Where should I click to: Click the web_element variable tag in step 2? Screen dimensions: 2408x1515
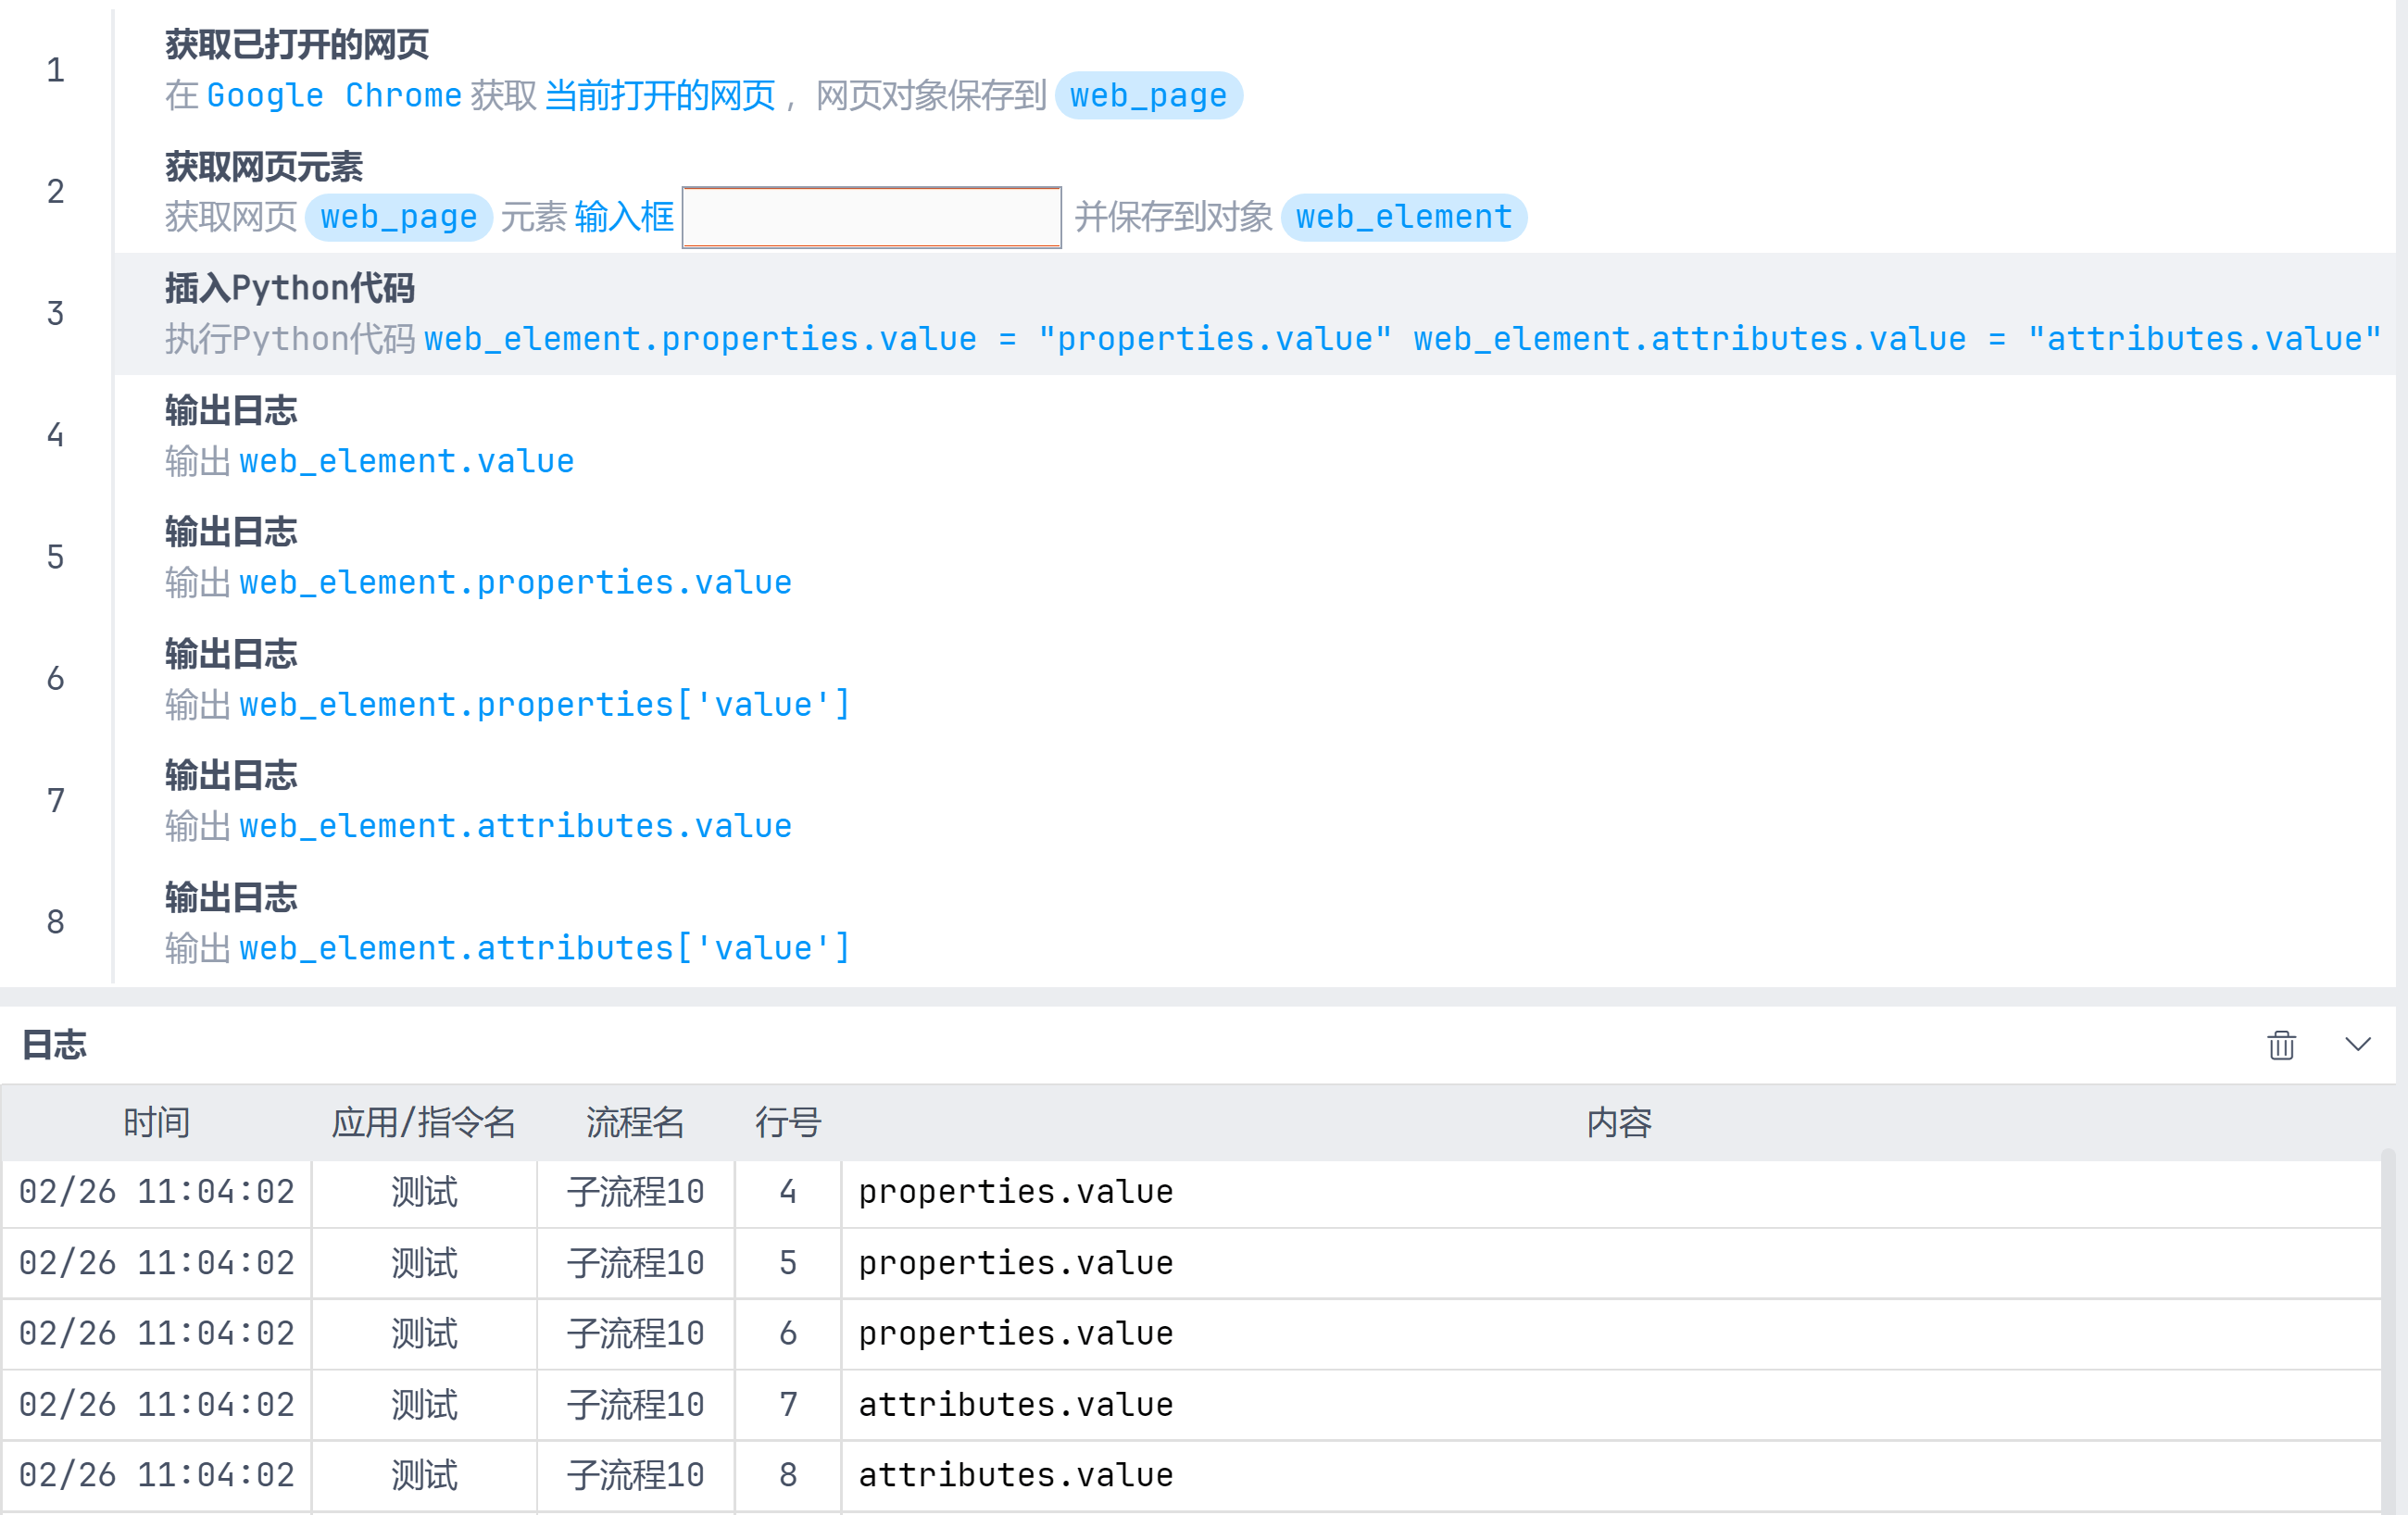pyautogui.click(x=1403, y=217)
